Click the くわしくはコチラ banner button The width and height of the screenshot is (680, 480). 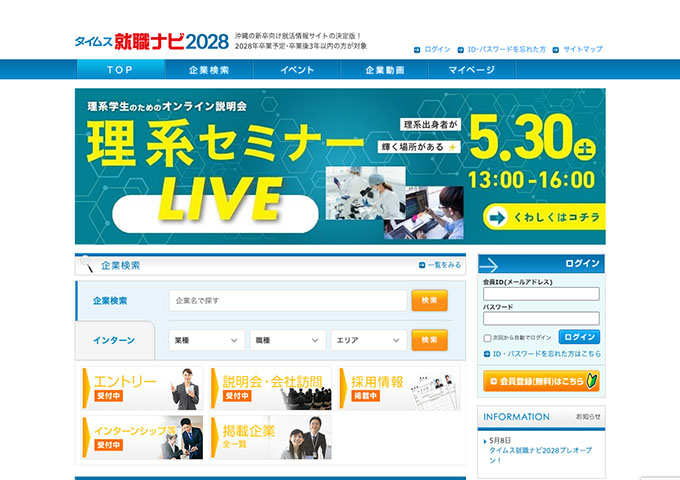[x=544, y=217]
